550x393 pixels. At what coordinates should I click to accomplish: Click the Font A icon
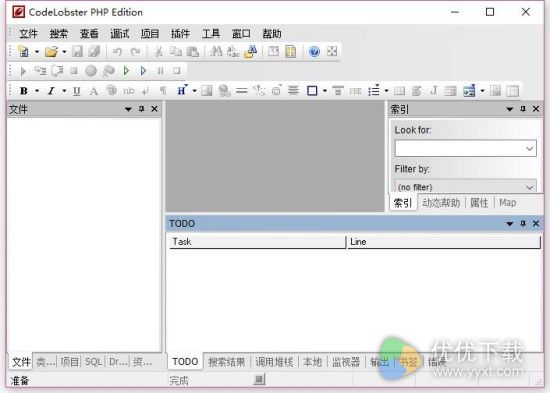tap(94, 91)
